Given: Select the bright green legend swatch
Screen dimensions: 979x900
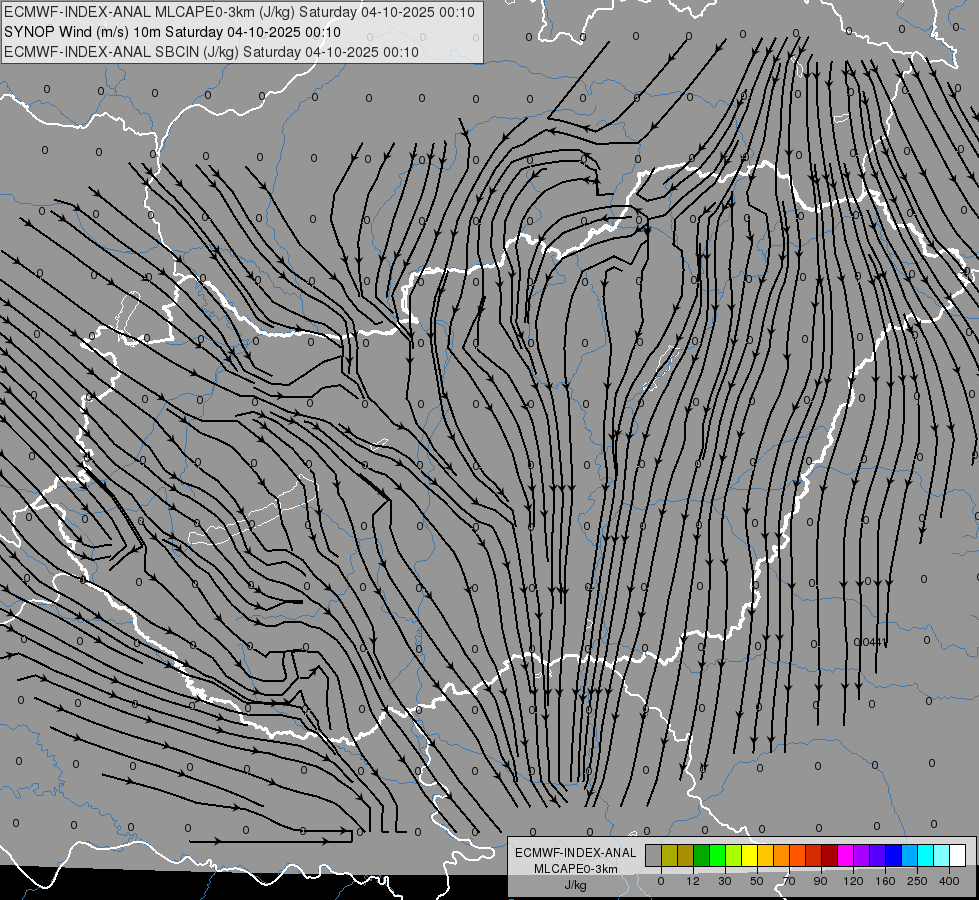Looking at the screenshot, I should pyautogui.click(x=717, y=855).
